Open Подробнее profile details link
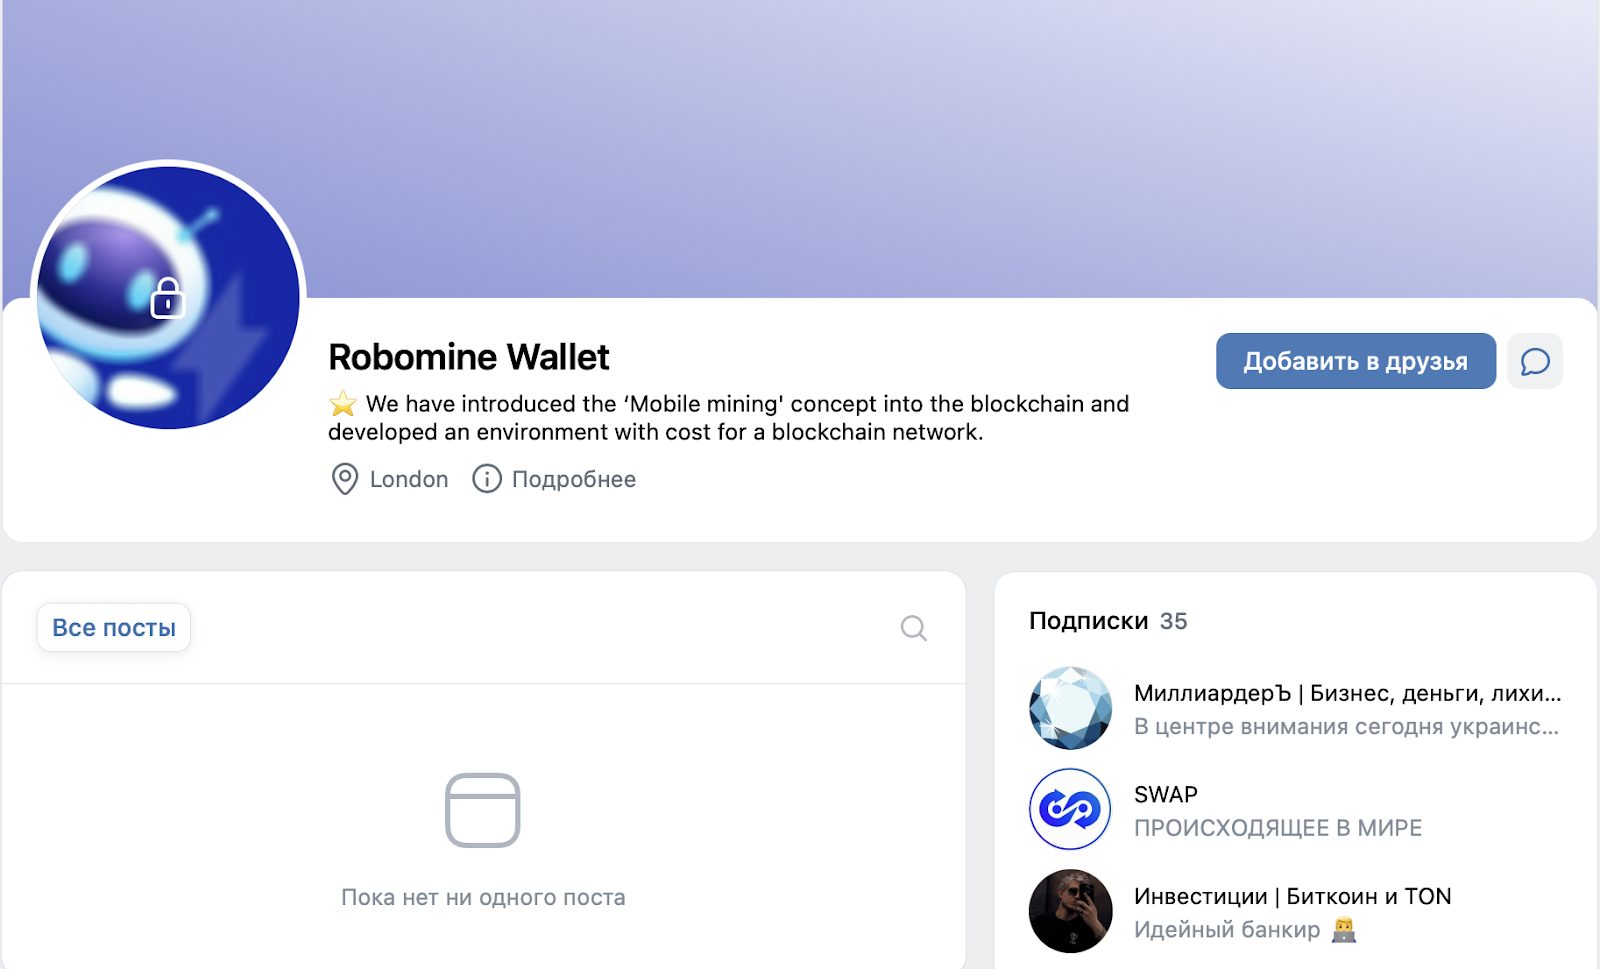This screenshot has height=969, width=1600. point(573,479)
